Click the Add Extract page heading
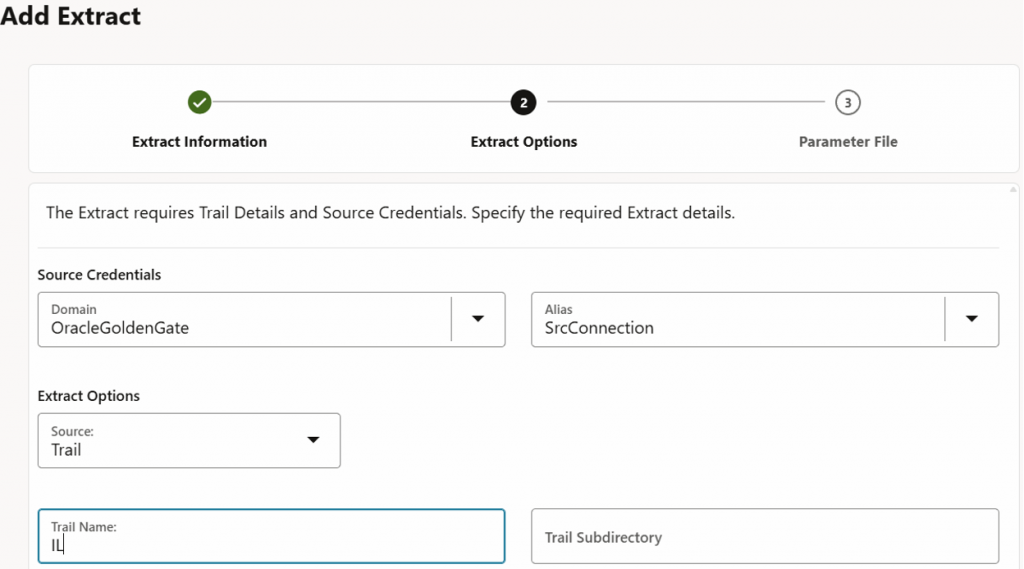This screenshot has width=1024, height=569. click(72, 17)
